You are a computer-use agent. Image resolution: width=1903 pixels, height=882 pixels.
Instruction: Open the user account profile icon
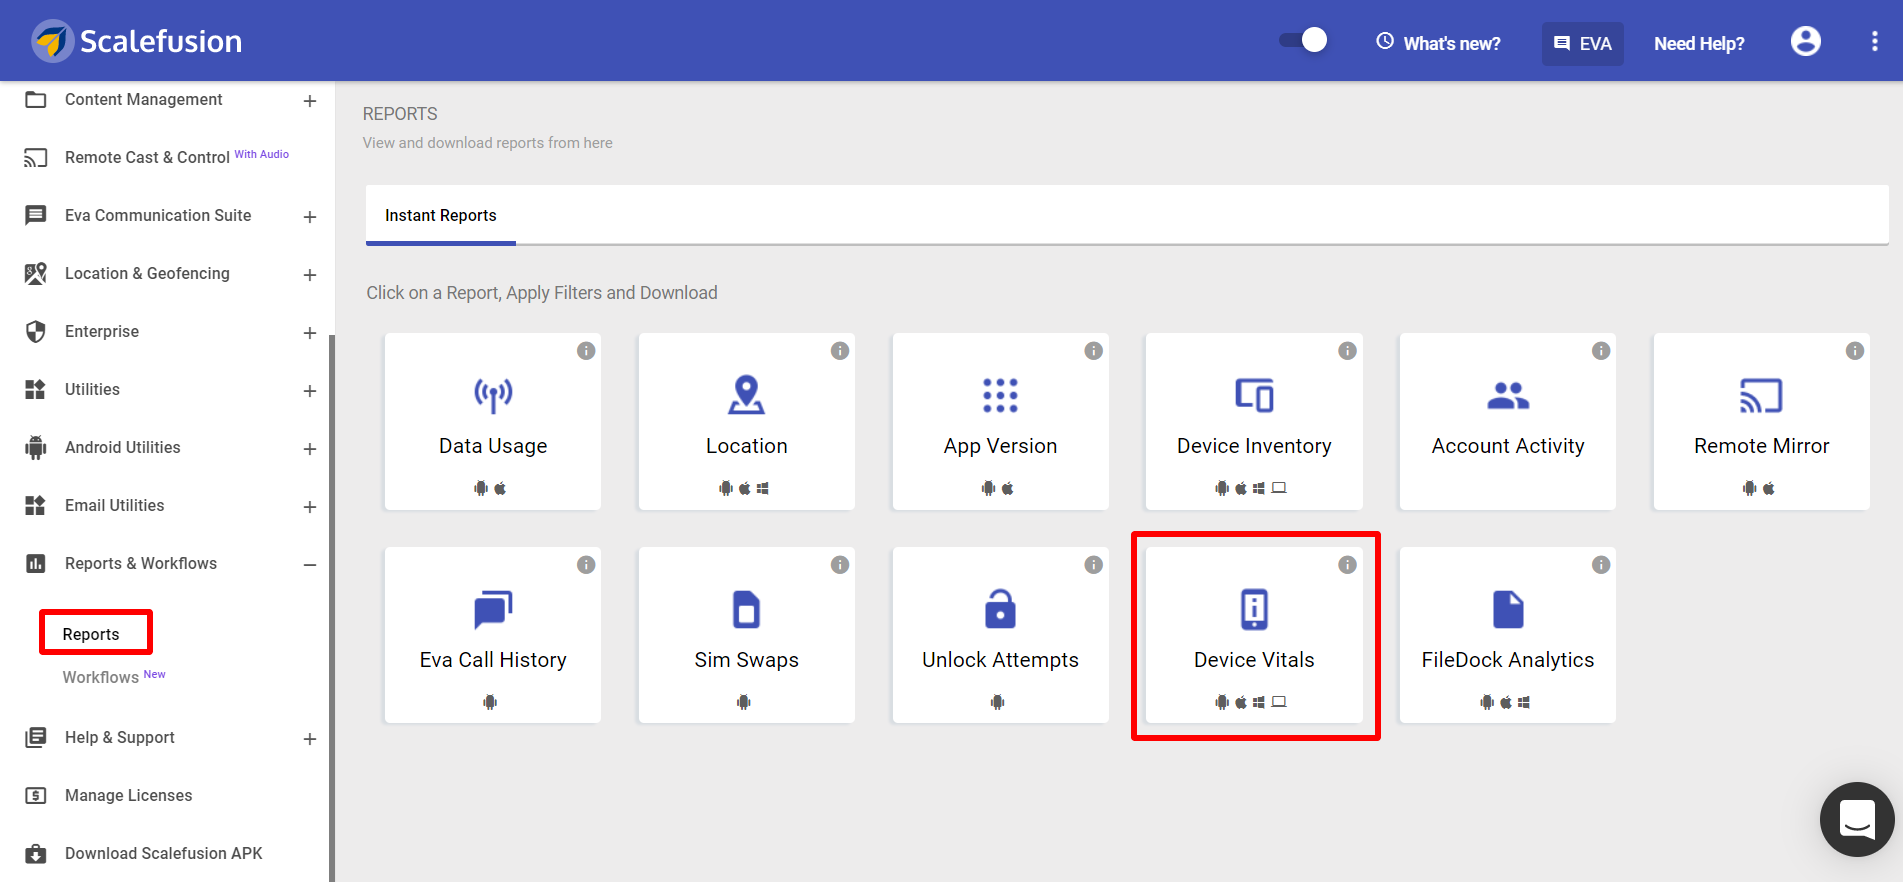pyautogui.click(x=1805, y=41)
